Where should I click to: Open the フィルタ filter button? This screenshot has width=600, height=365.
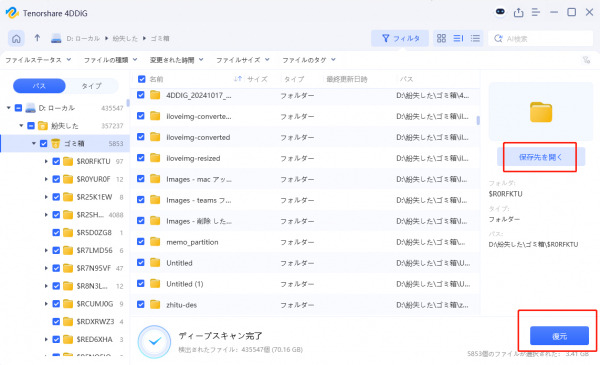point(400,38)
